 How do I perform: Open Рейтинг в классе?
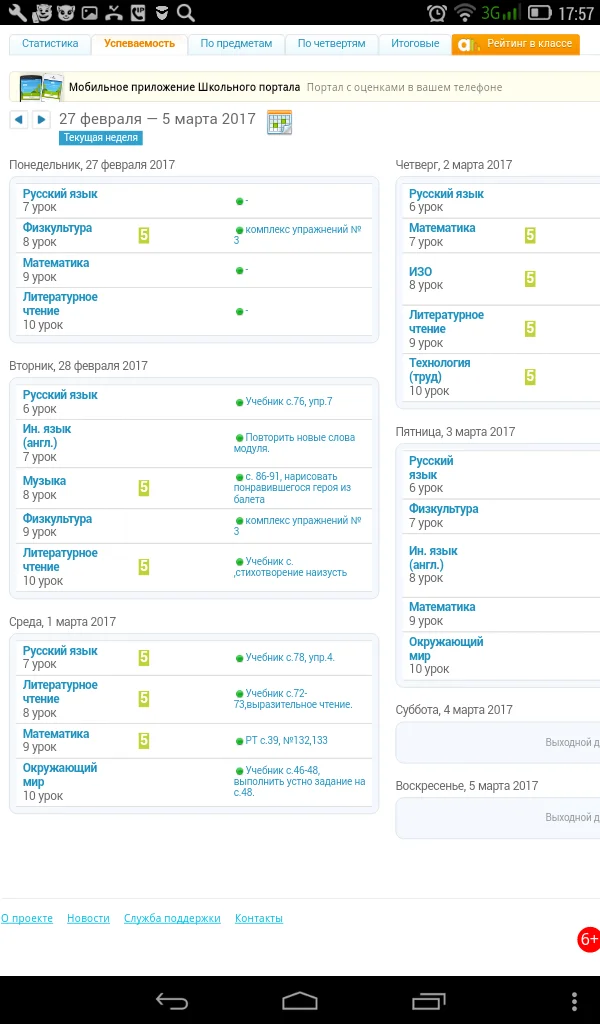(x=516, y=44)
